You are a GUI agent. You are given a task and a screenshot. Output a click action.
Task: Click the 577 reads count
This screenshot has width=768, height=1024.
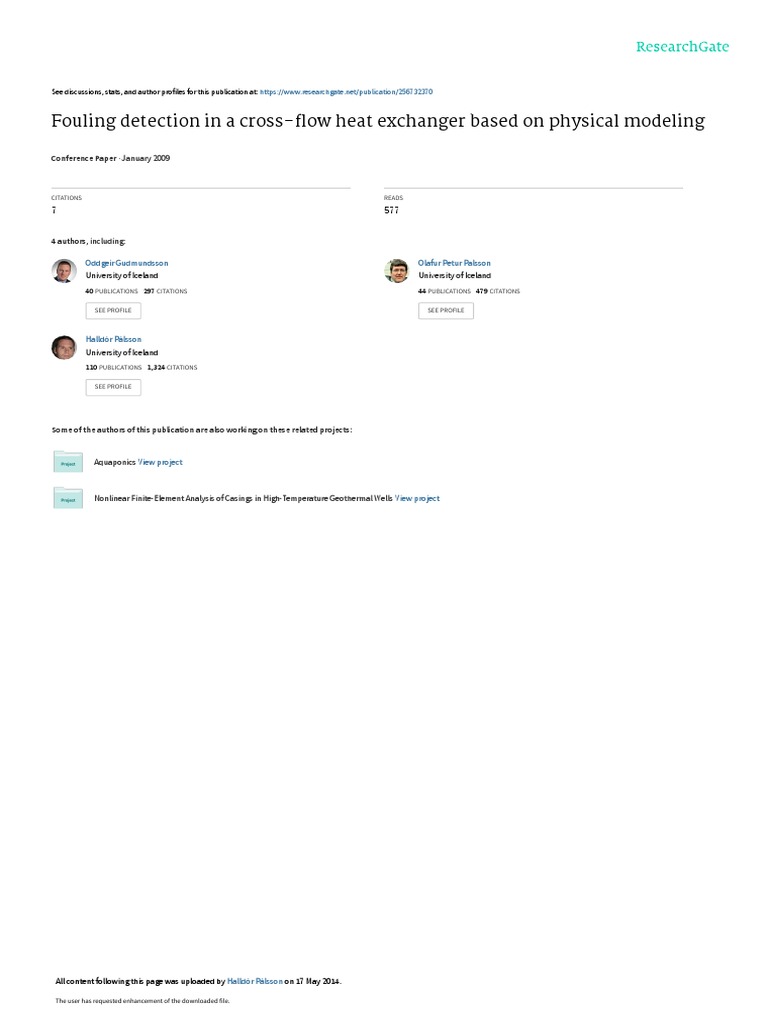click(391, 210)
